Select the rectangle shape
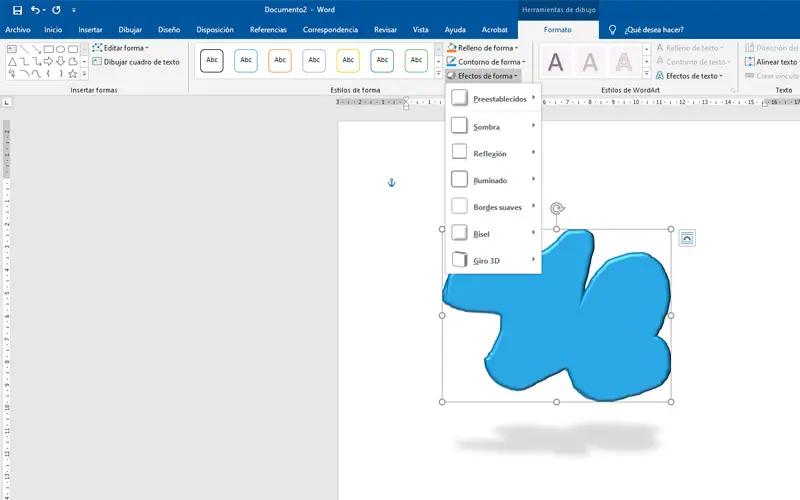This screenshot has height=500, width=800. [48, 49]
